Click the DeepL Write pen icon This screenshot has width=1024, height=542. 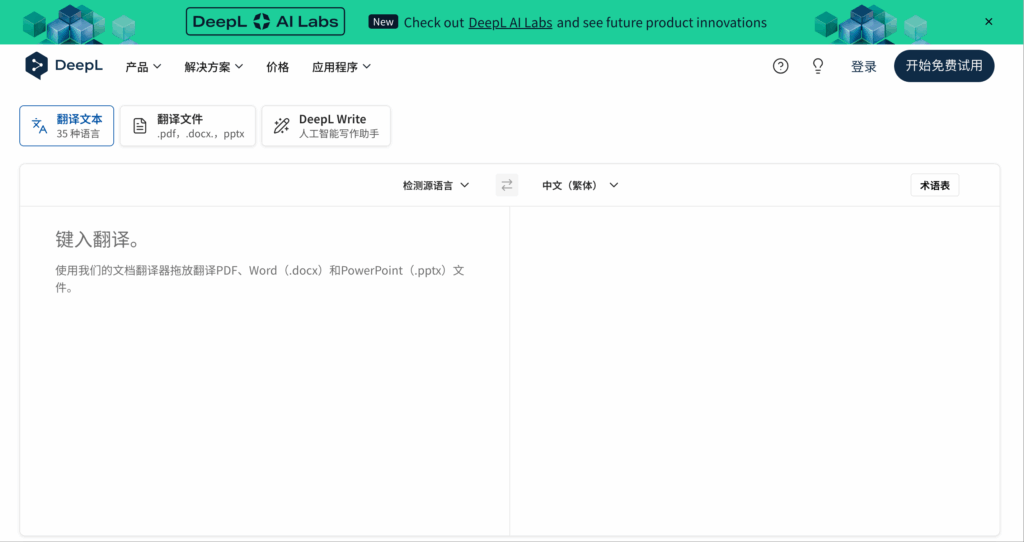[281, 126]
